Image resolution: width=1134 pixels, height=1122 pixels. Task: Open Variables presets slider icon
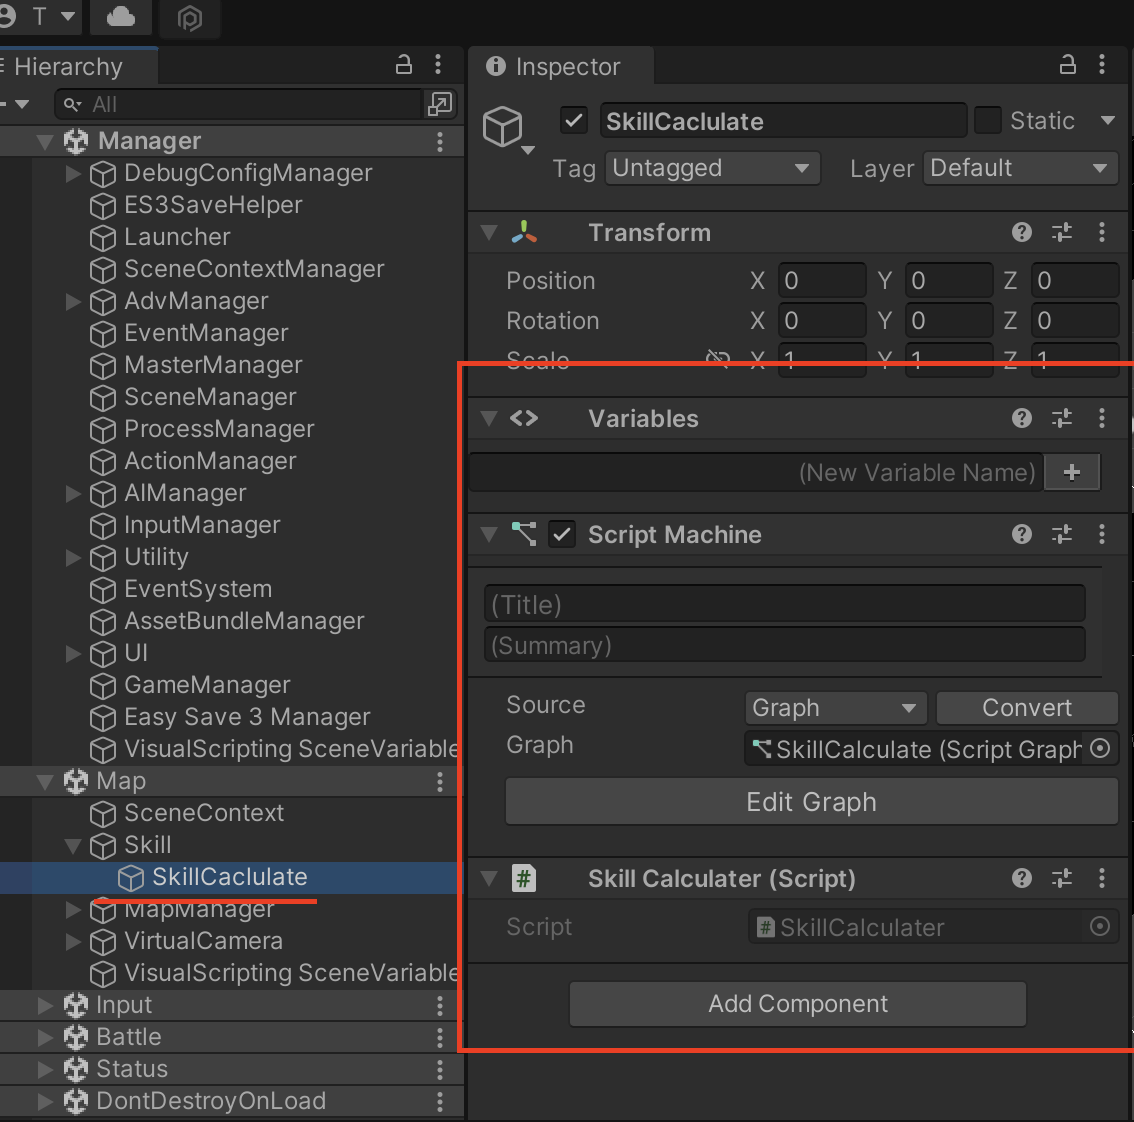(1062, 418)
